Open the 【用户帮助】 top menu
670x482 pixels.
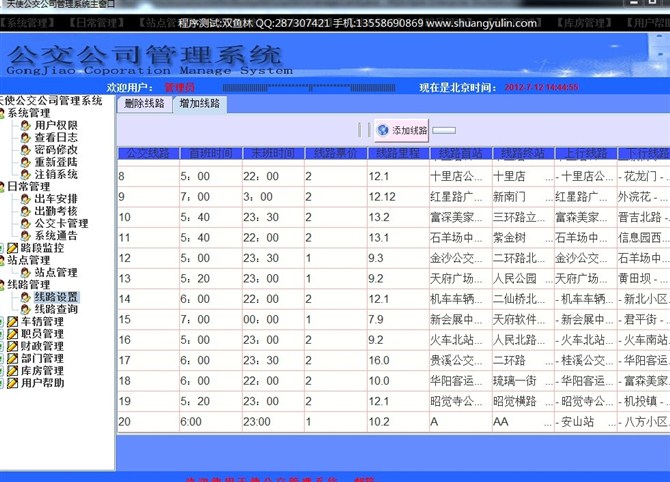click(647, 23)
